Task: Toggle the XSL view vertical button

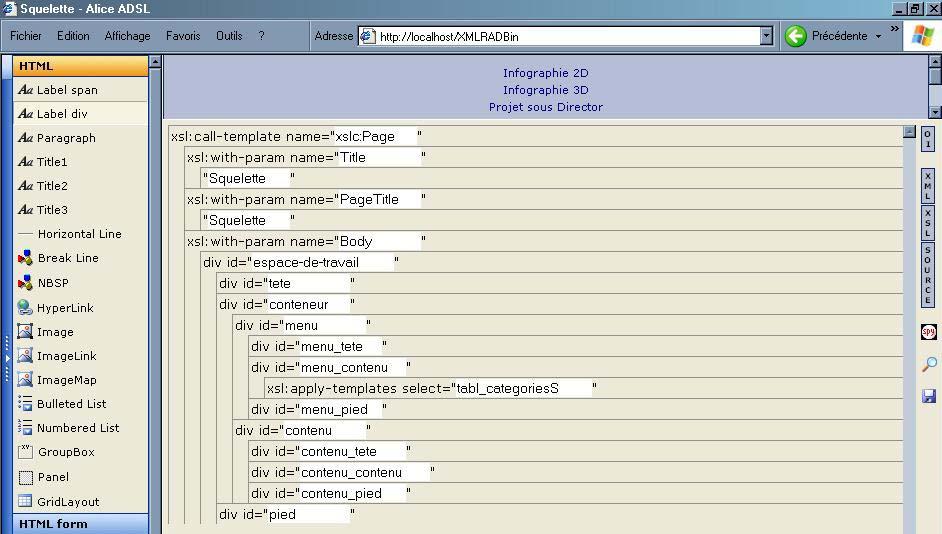Action: [x=928, y=222]
